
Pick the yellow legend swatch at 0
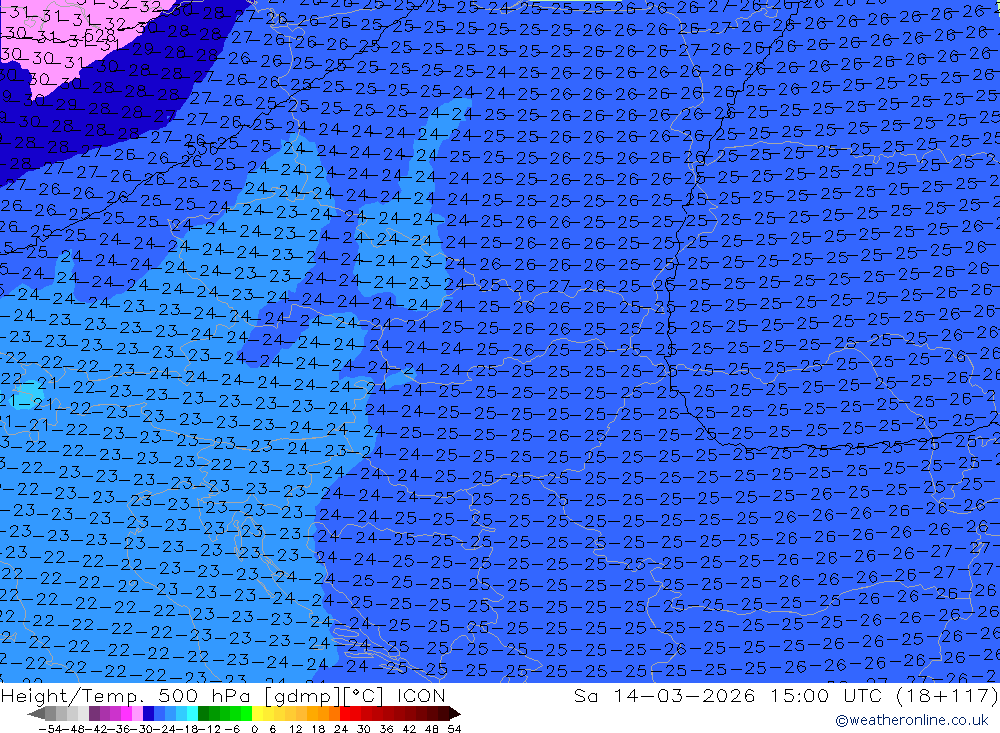[x=257, y=713]
